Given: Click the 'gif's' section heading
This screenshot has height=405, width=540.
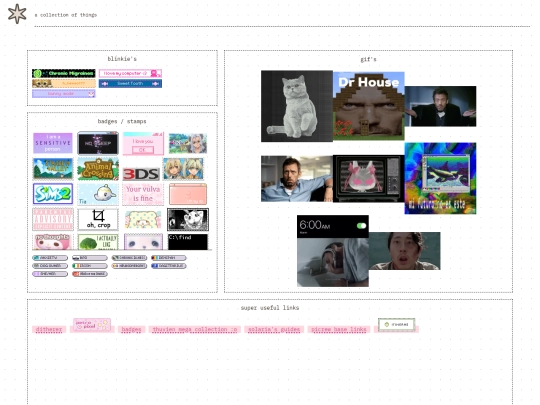Looking at the screenshot, I should (368, 59).
